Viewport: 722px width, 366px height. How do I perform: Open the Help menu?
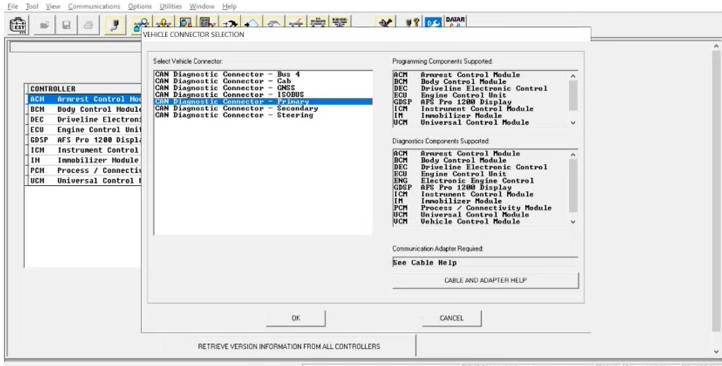click(x=229, y=6)
